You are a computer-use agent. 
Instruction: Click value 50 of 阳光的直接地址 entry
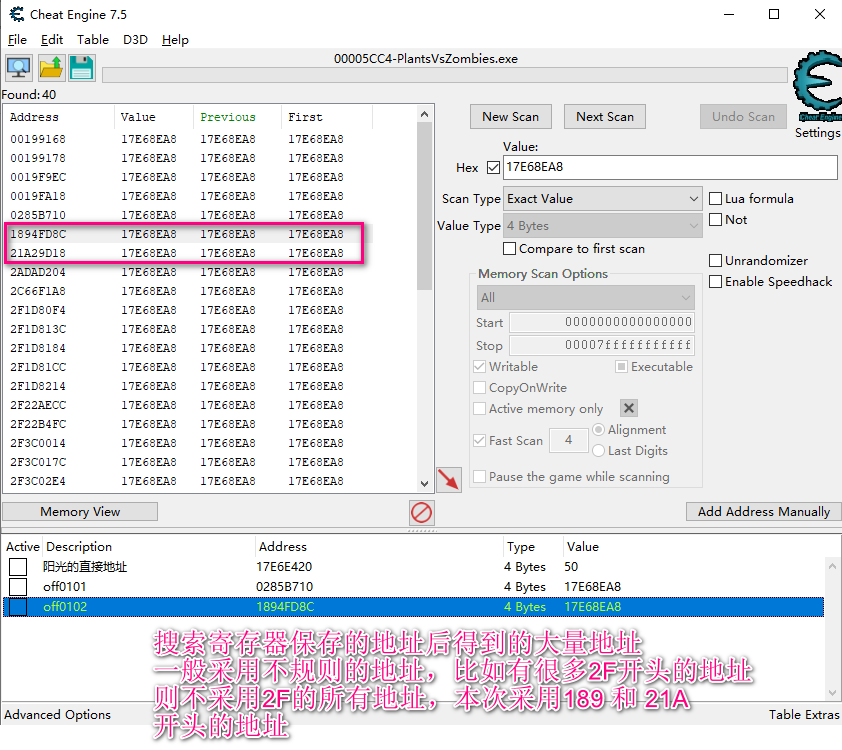click(x=571, y=567)
